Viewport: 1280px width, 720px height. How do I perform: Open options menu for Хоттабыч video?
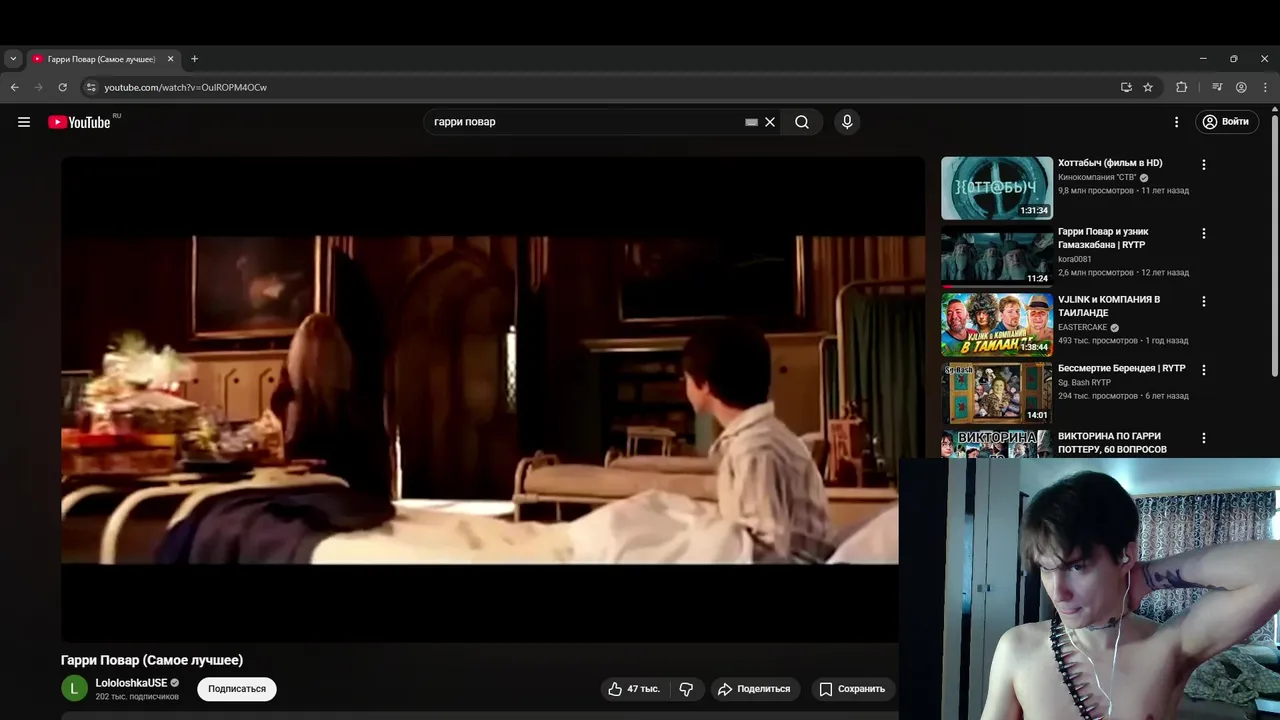(x=1204, y=165)
